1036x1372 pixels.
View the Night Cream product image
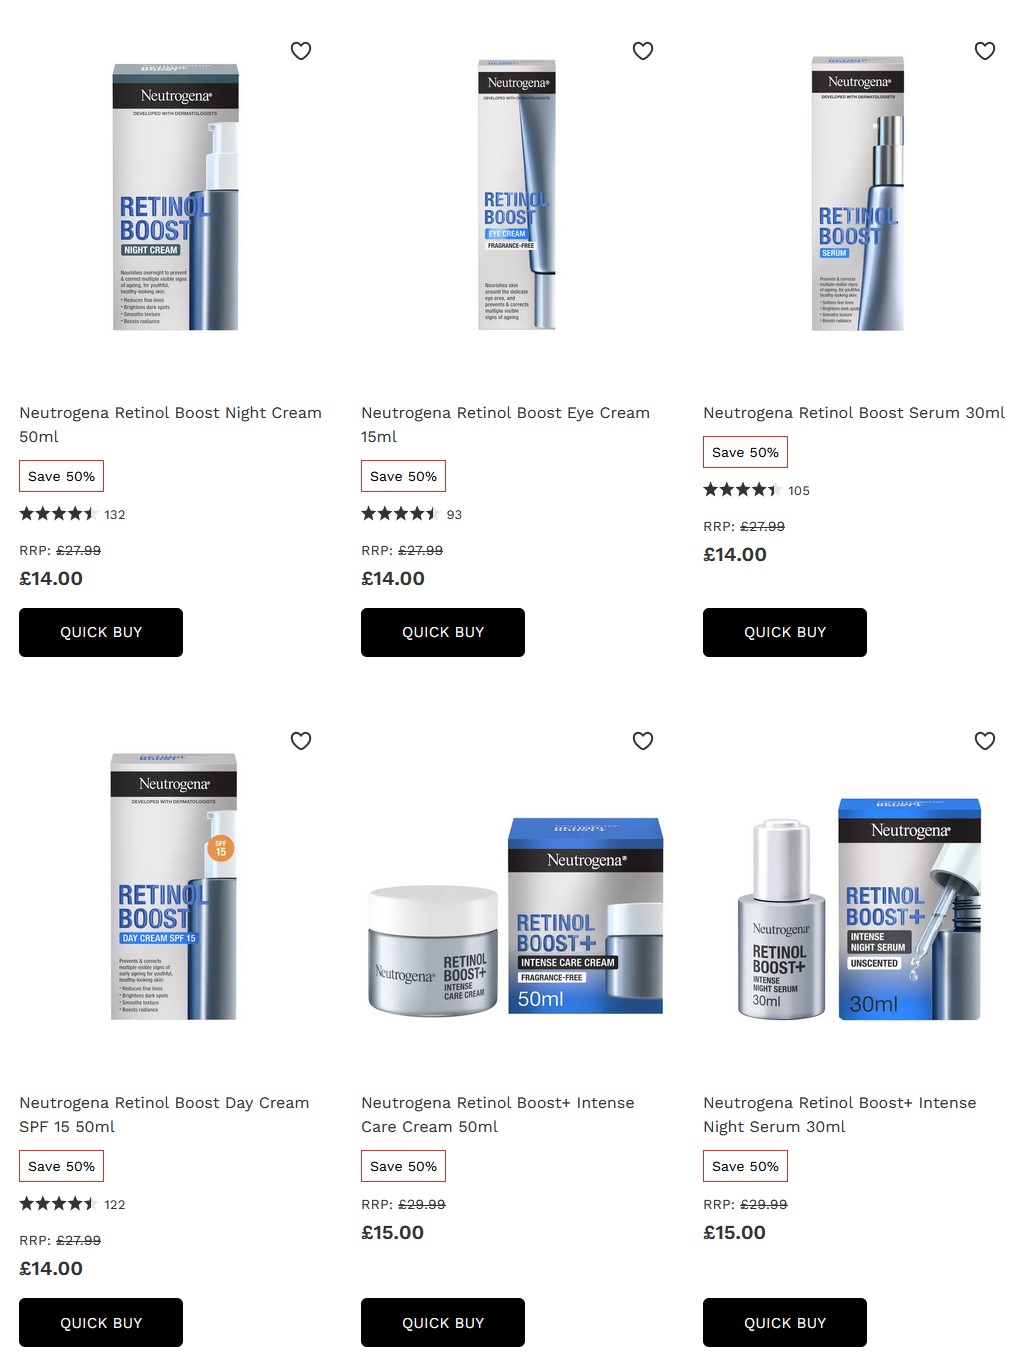tap(175, 196)
